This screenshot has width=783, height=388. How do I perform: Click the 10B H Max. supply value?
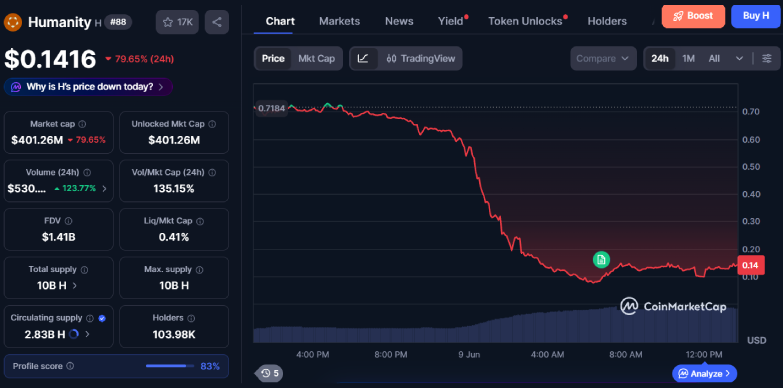(x=174, y=286)
